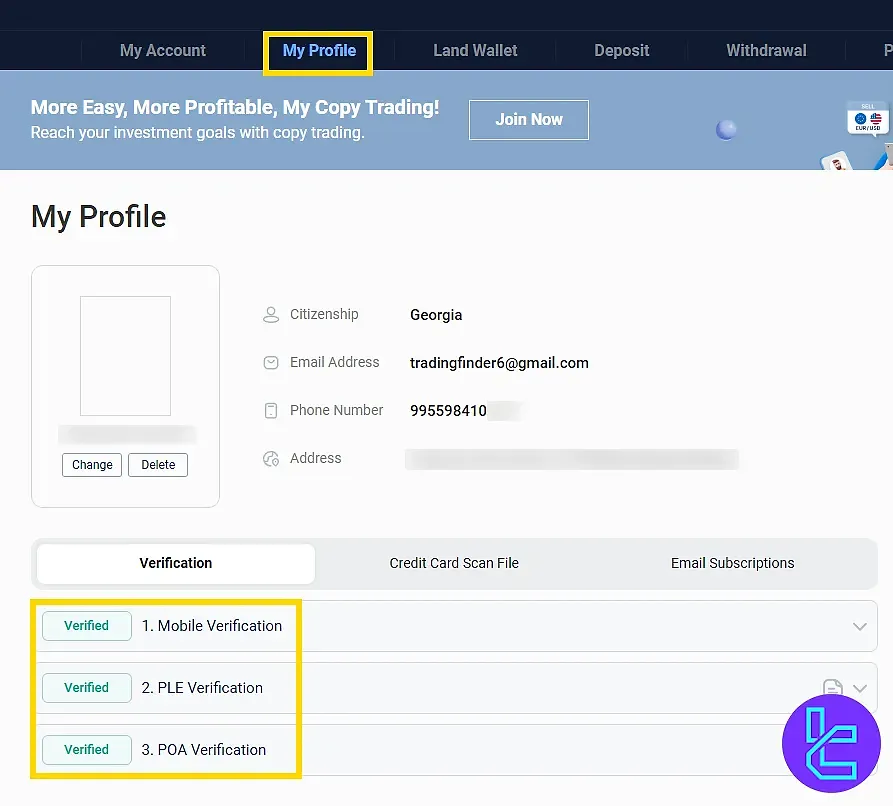
Task: Click the PLE Verification Verified badge
Action: click(86, 688)
